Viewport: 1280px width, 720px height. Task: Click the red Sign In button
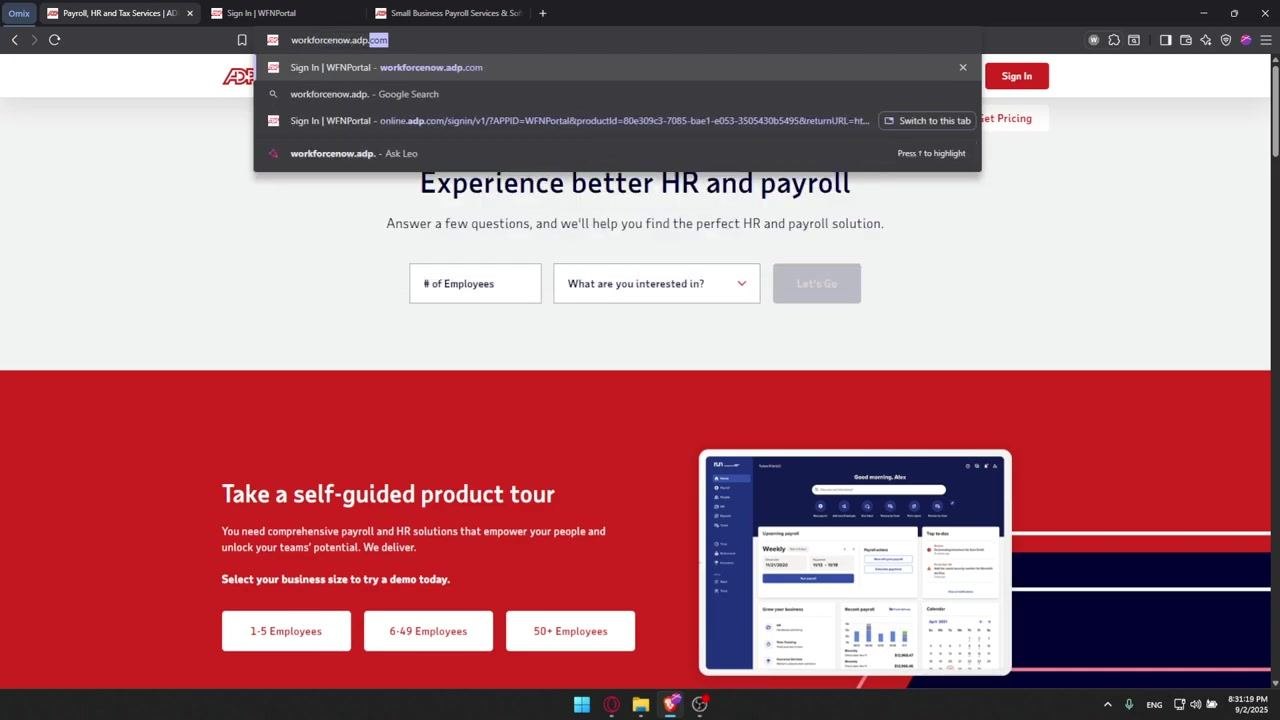[1017, 76]
